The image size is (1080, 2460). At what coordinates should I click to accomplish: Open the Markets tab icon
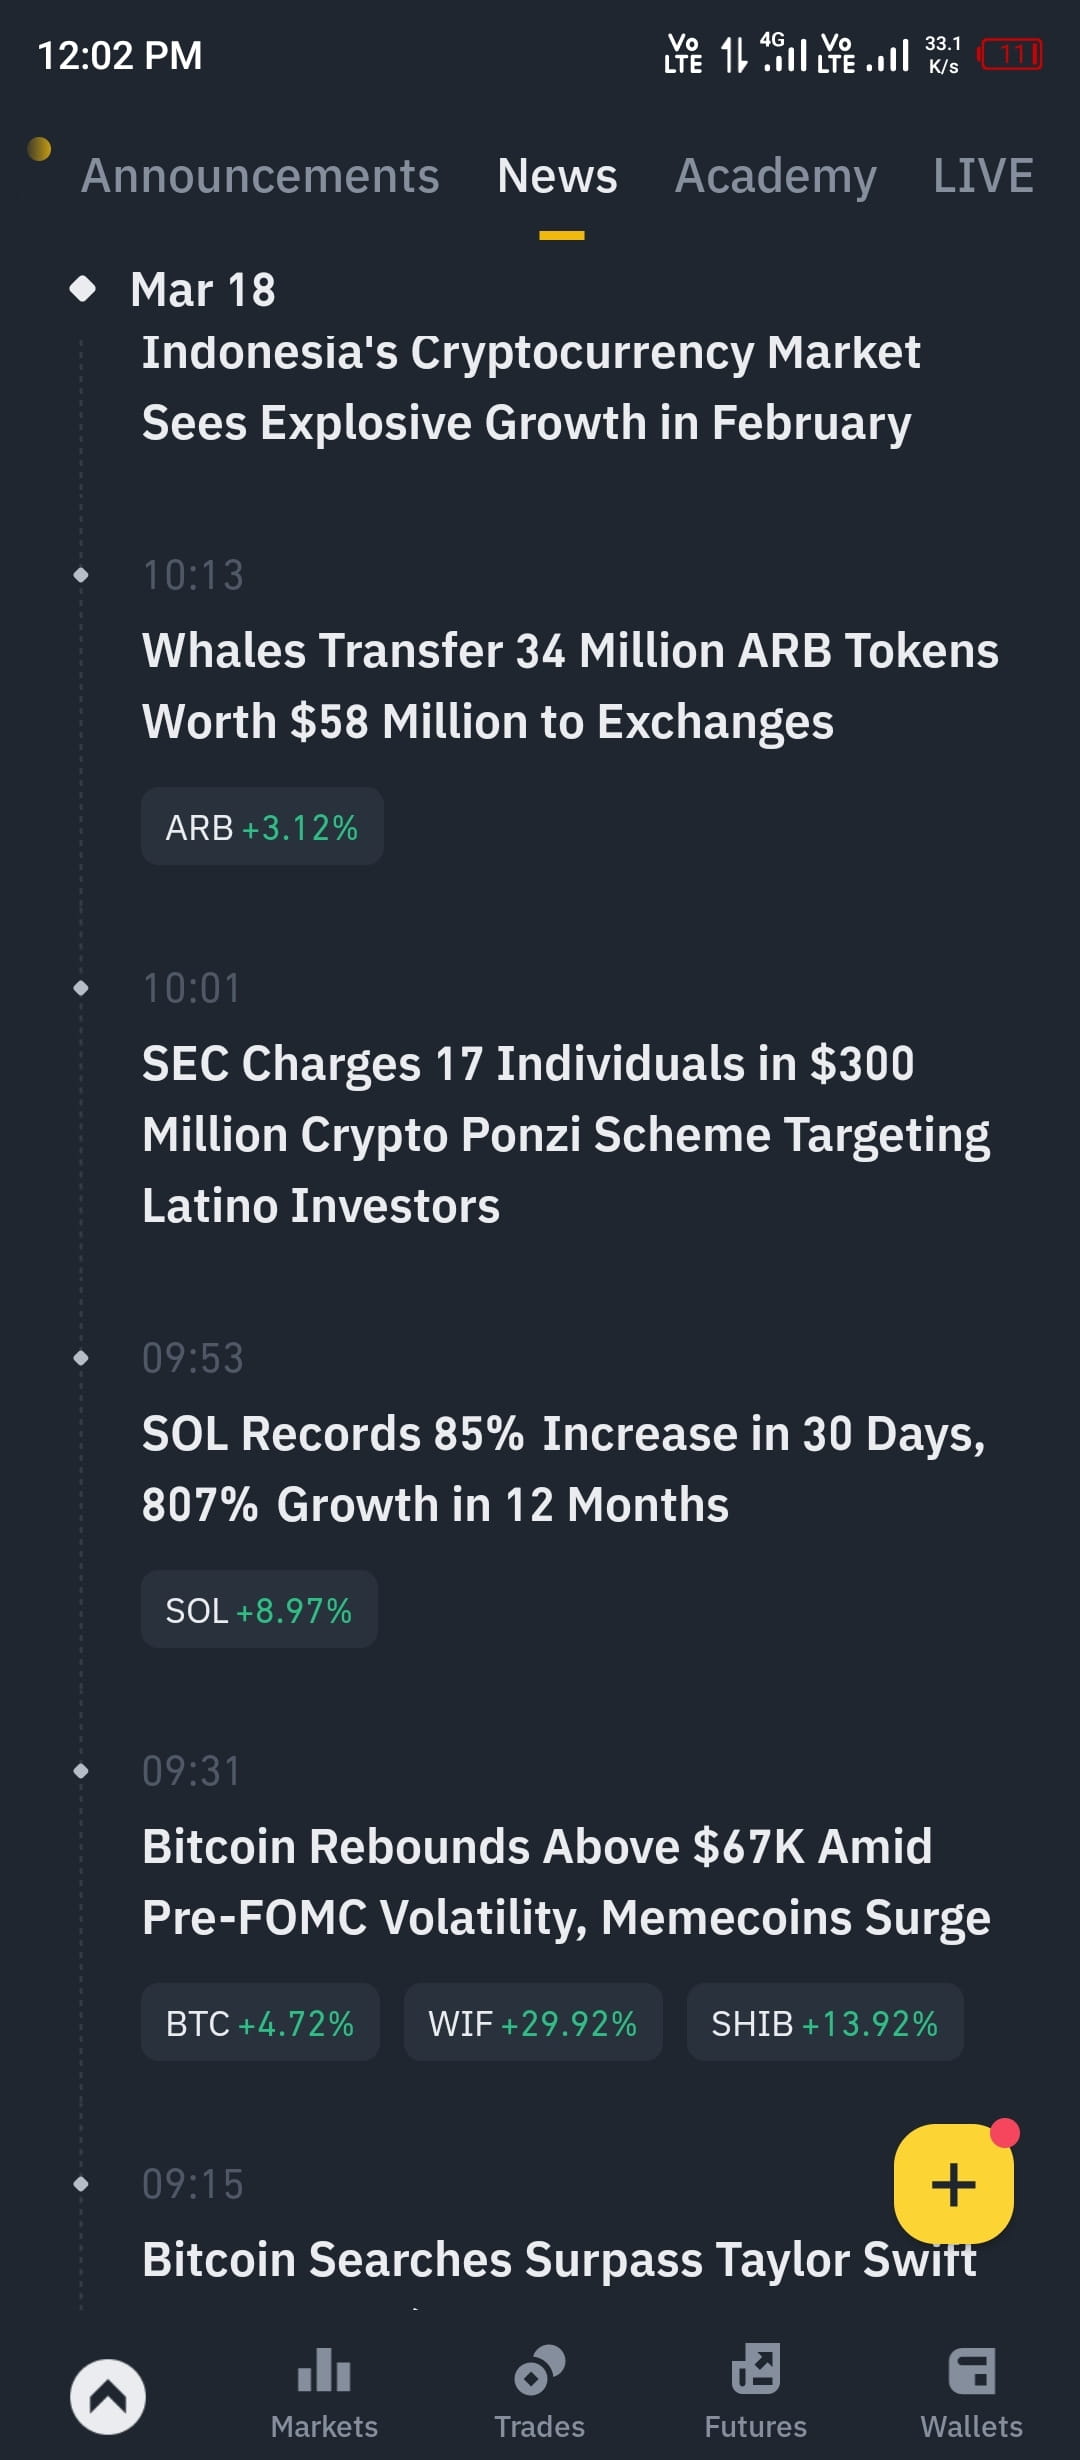click(x=323, y=2368)
